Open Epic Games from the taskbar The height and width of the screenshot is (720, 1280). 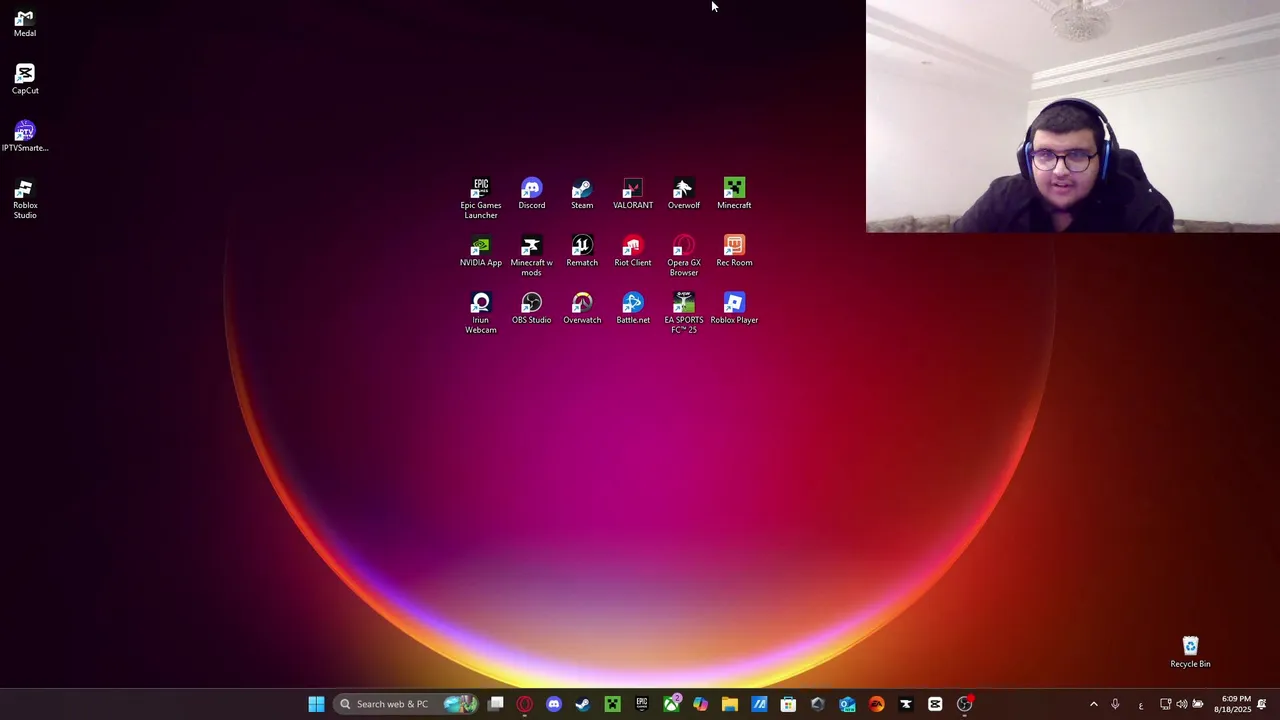coord(642,704)
